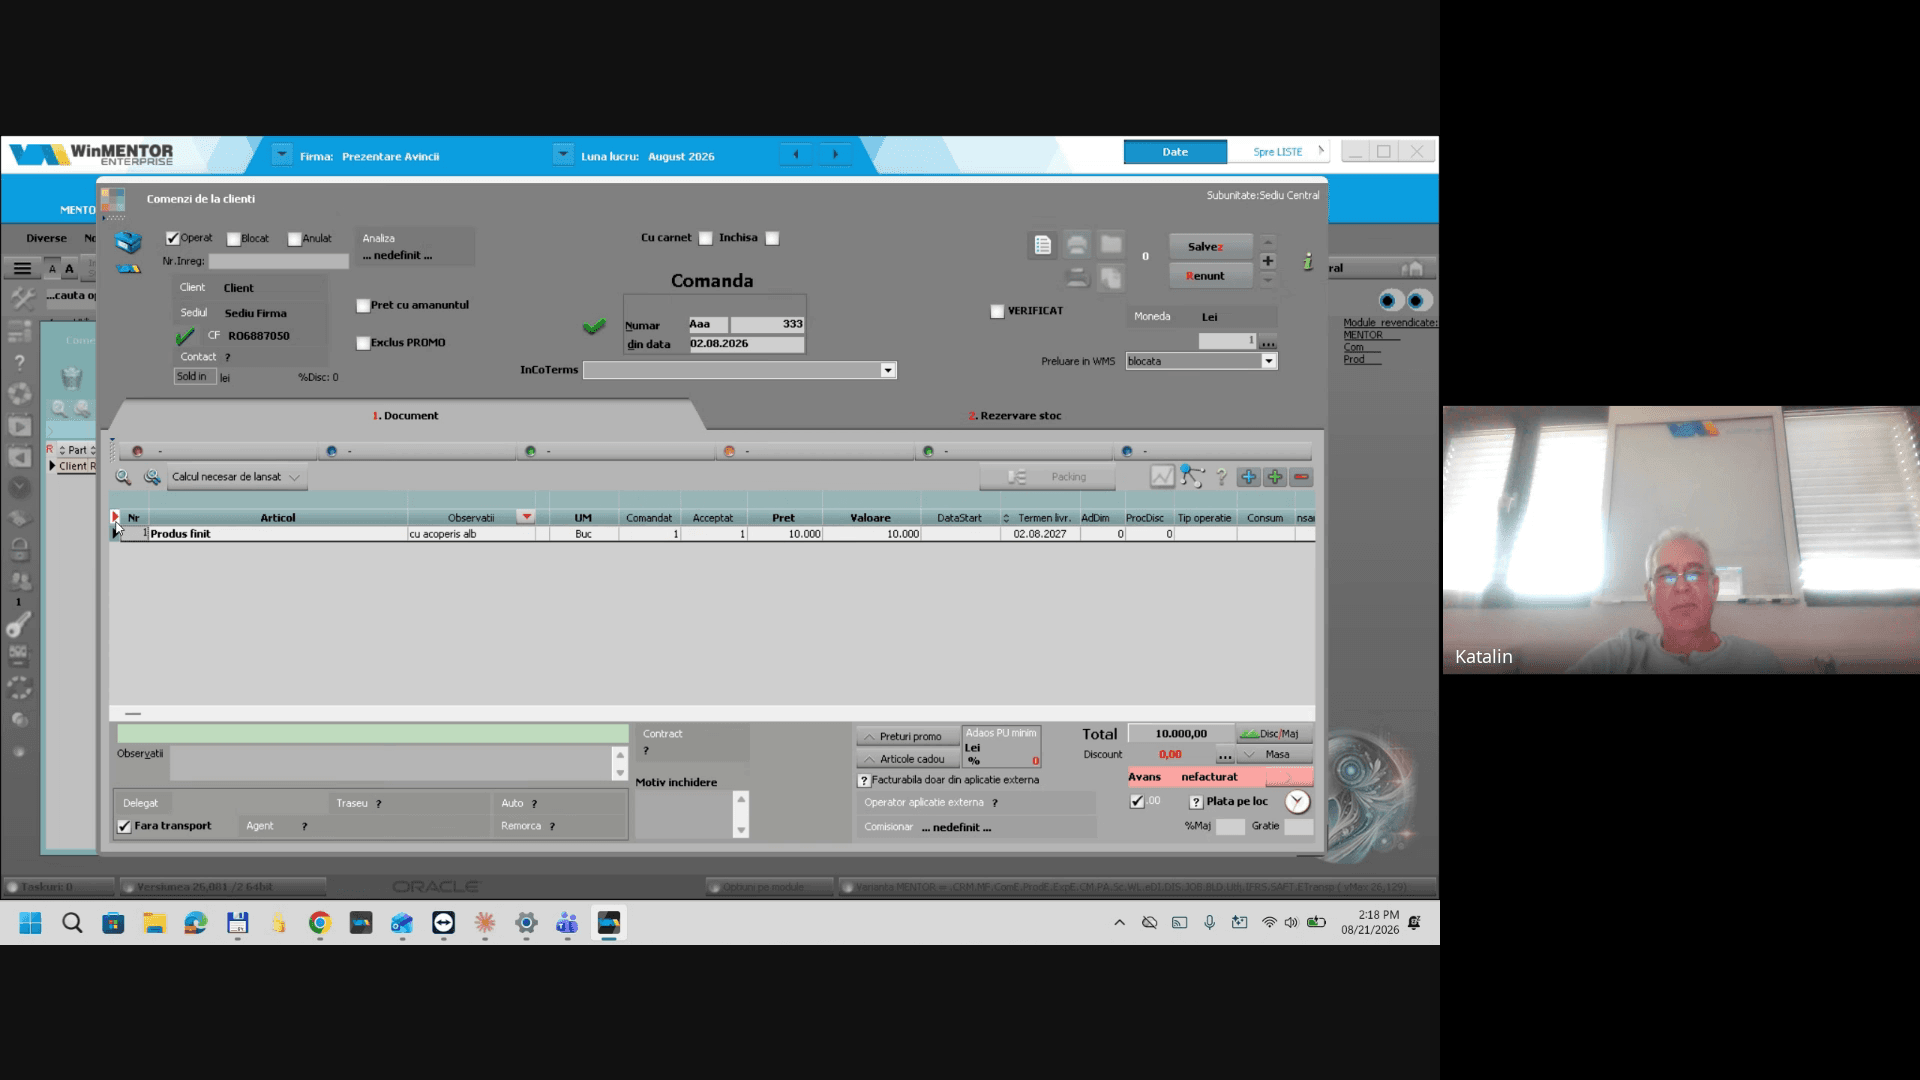Open the InCoTerms dropdown
1920x1080 pixels.
pyautogui.click(x=887, y=370)
